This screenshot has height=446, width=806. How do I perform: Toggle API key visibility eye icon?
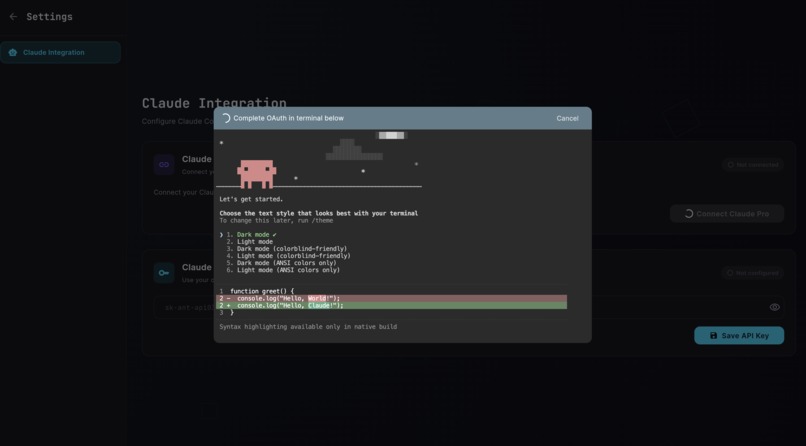[774, 307]
